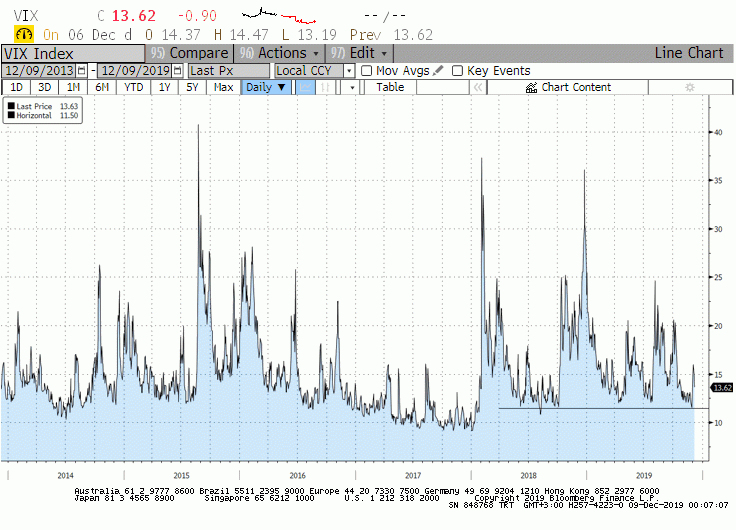Click the 2014 year axis label
Screen dimensions: 736x530
[x=65, y=476]
